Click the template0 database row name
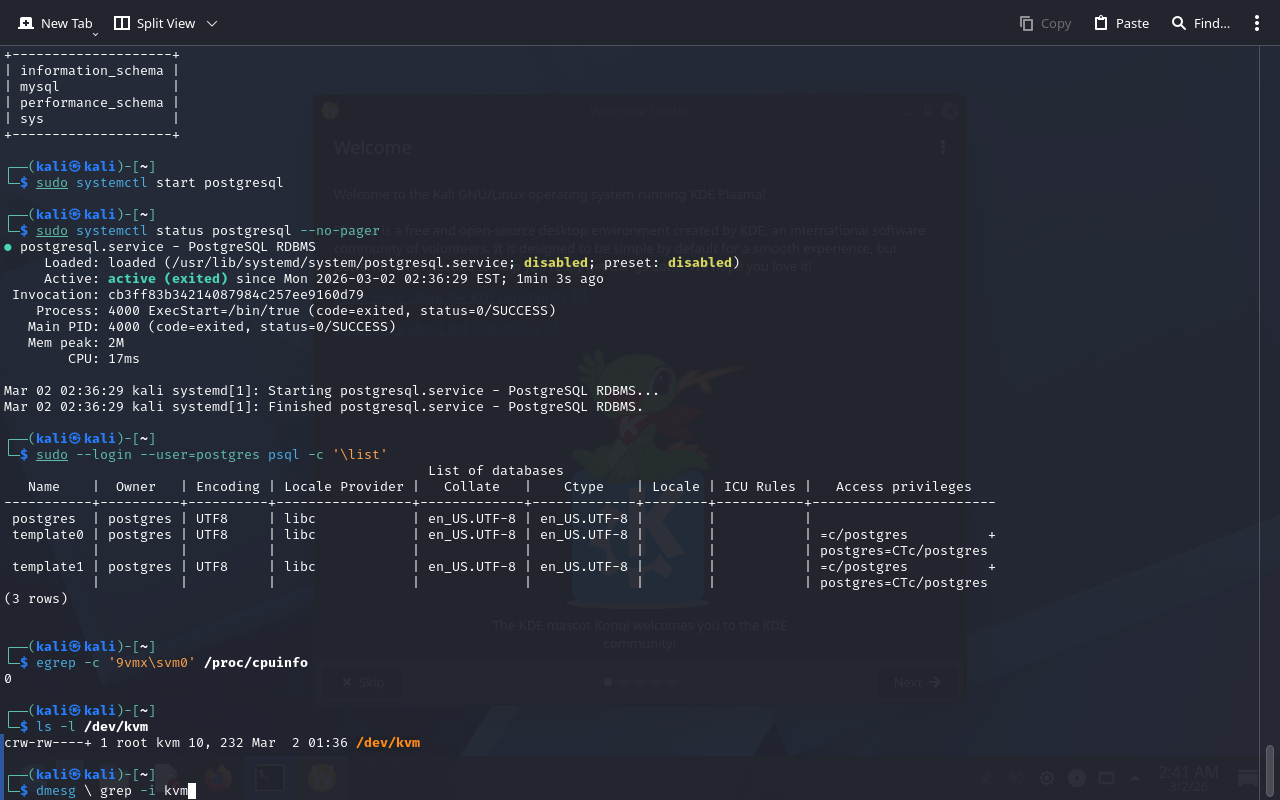Image resolution: width=1280 pixels, height=800 pixels. [48, 535]
